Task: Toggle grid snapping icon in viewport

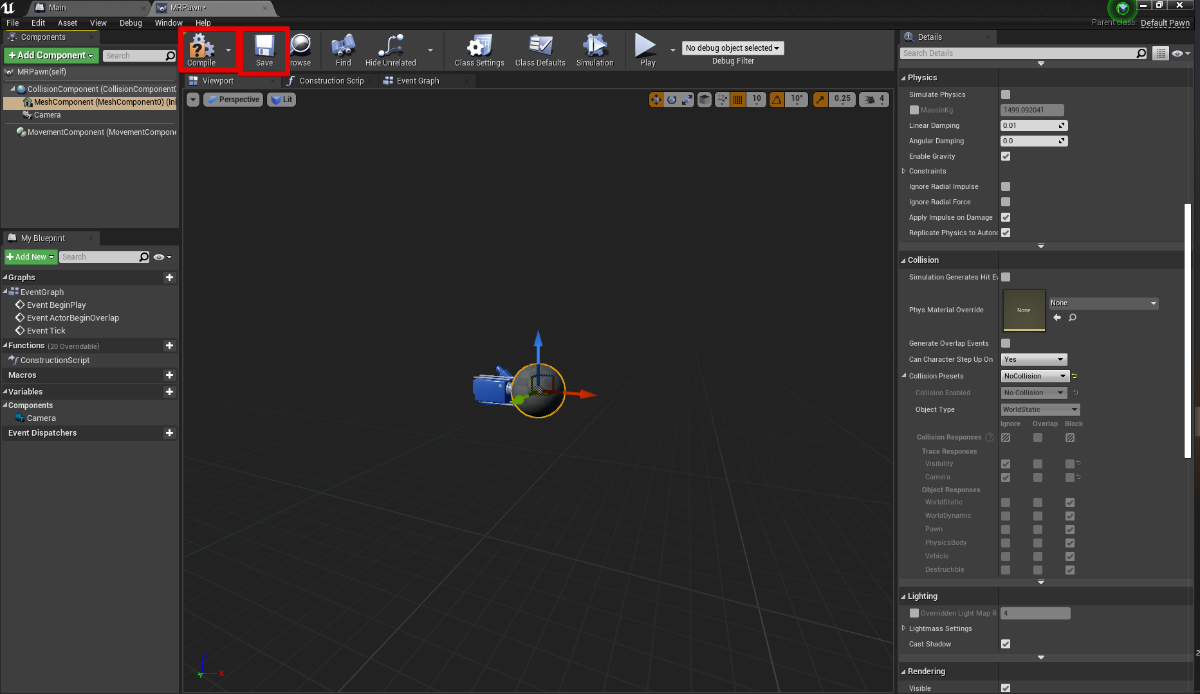Action: [738, 99]
